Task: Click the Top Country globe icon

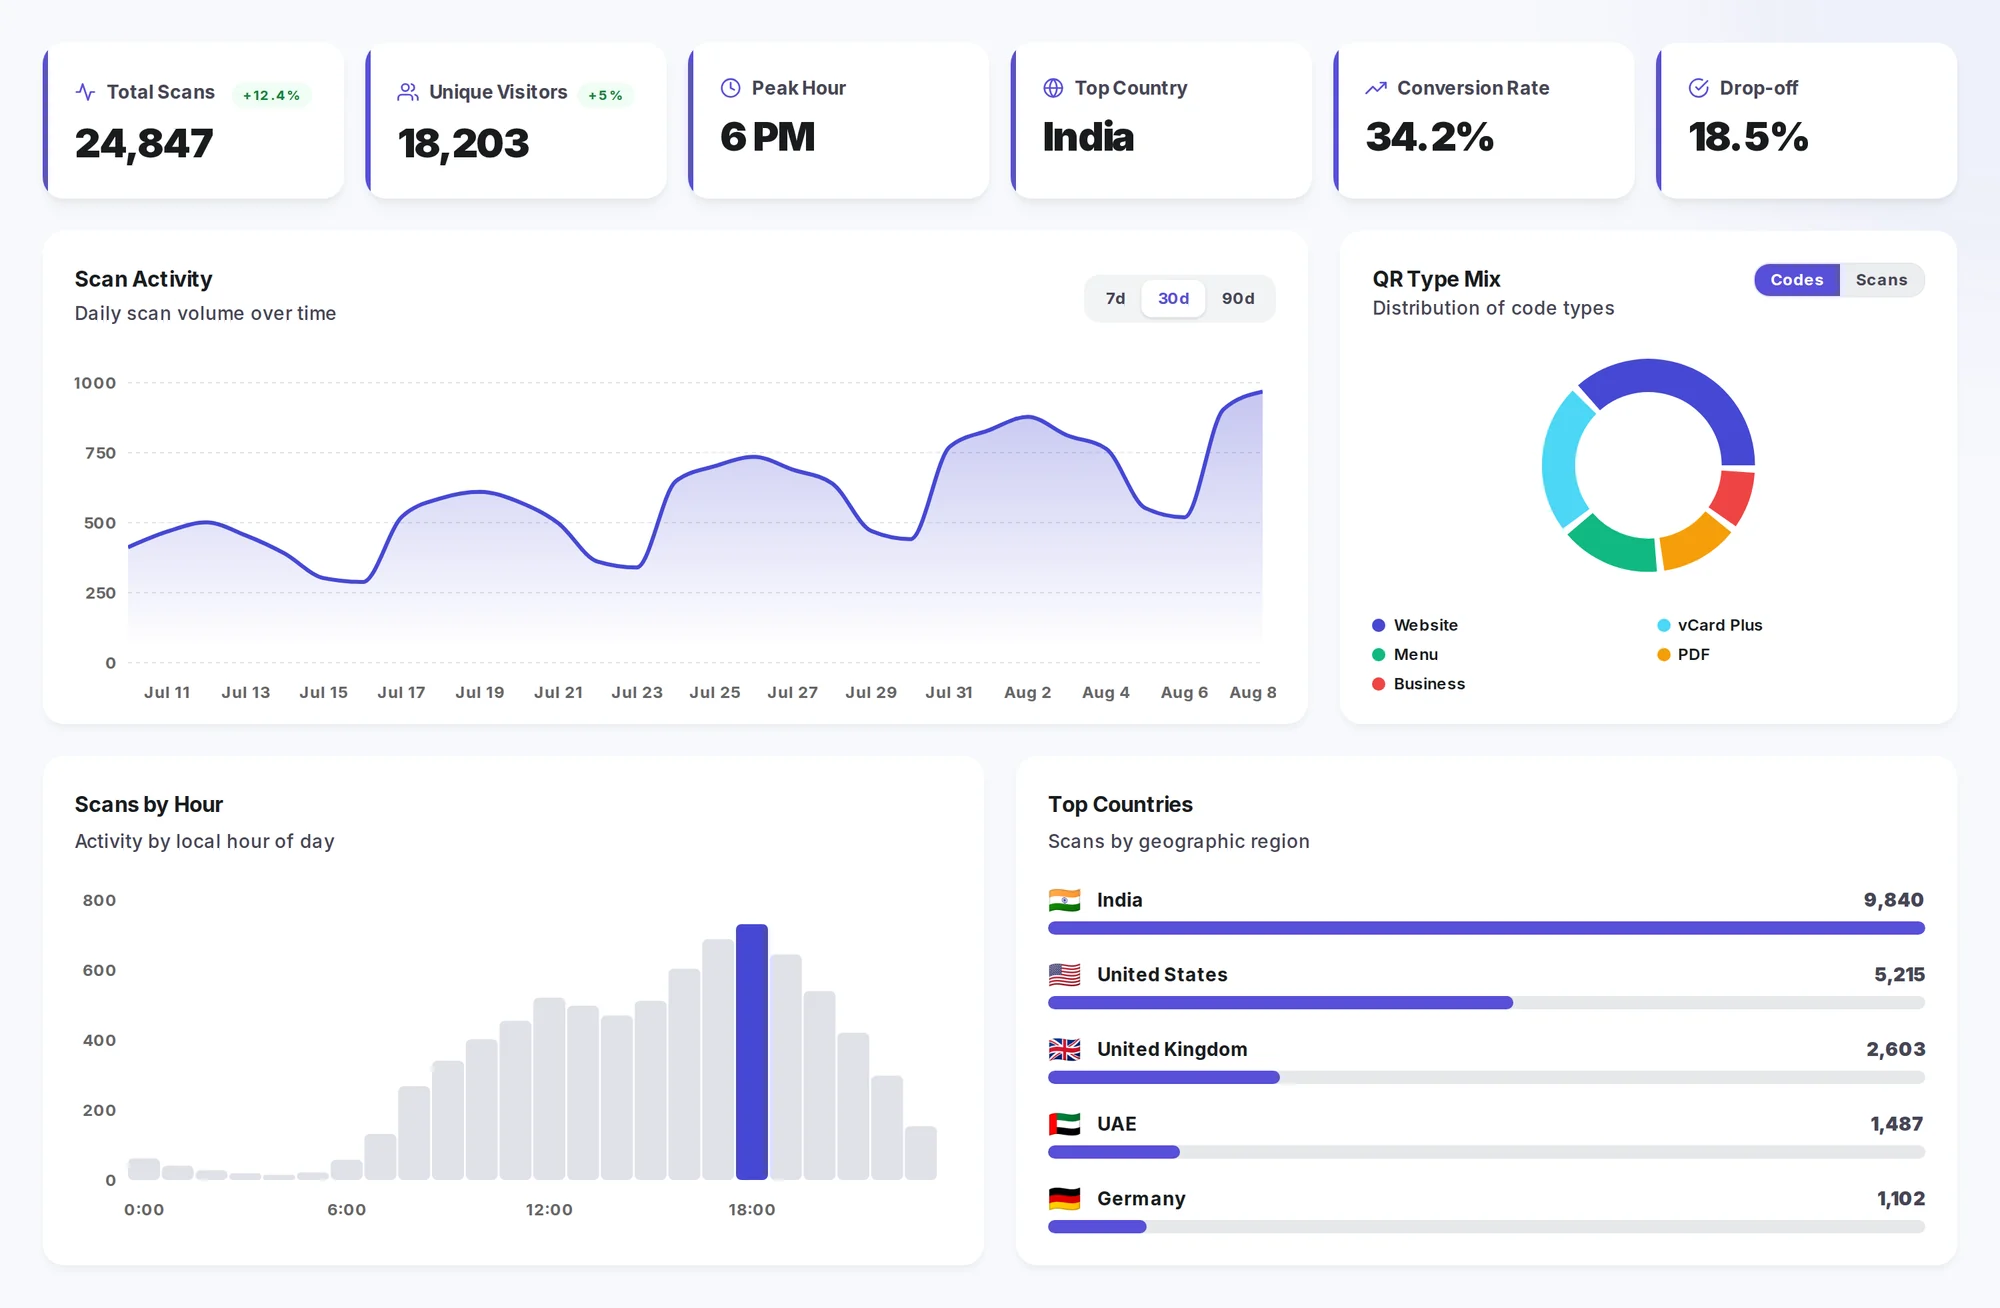Action: [x=1053, y=88]
